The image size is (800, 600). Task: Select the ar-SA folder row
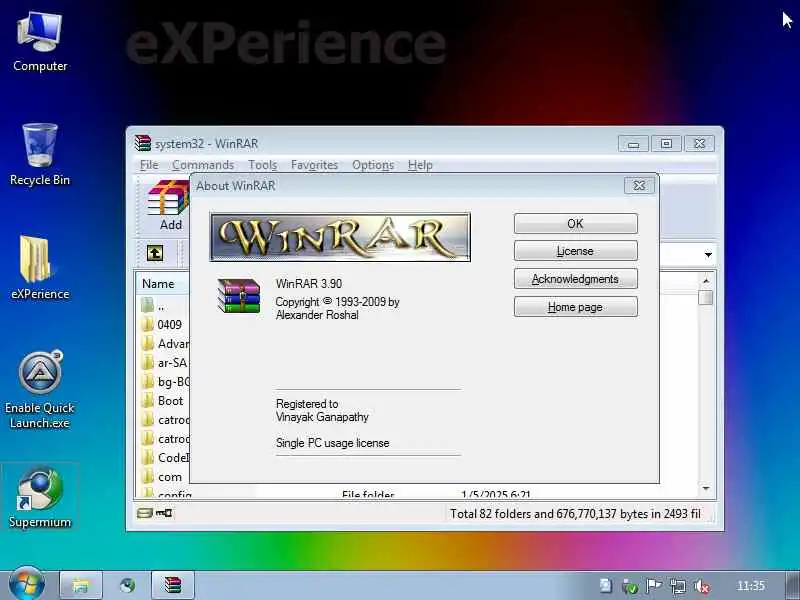(164, 363)
